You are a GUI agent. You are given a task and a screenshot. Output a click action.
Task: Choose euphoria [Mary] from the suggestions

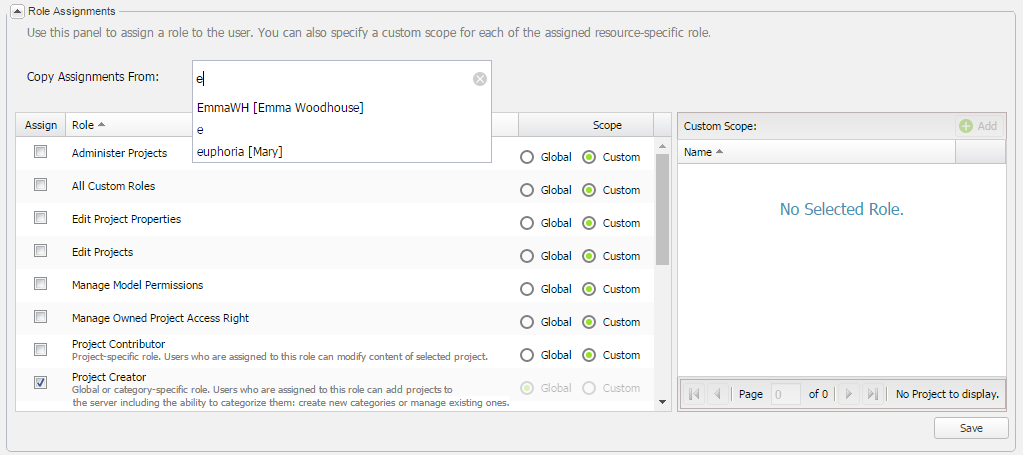pyautogui.click(x=240, y=151)
